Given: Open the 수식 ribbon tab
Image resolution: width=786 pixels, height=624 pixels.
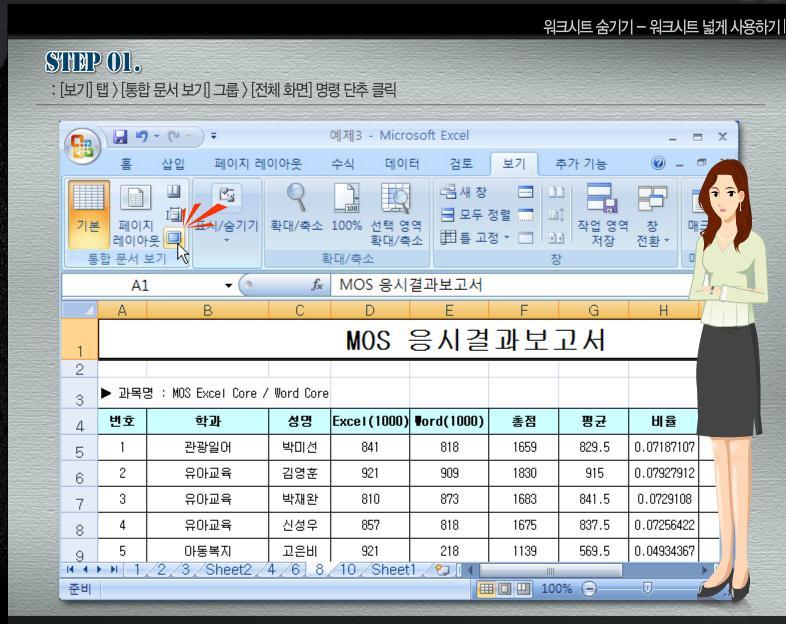Looking at the screenshot, I should tap(343, 164).
